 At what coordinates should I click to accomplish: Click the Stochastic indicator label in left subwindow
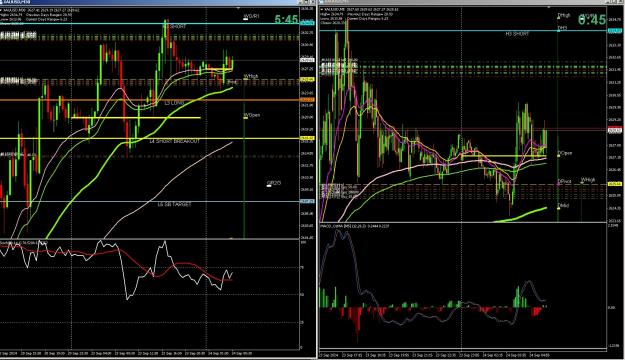click(x=24, y=242)
